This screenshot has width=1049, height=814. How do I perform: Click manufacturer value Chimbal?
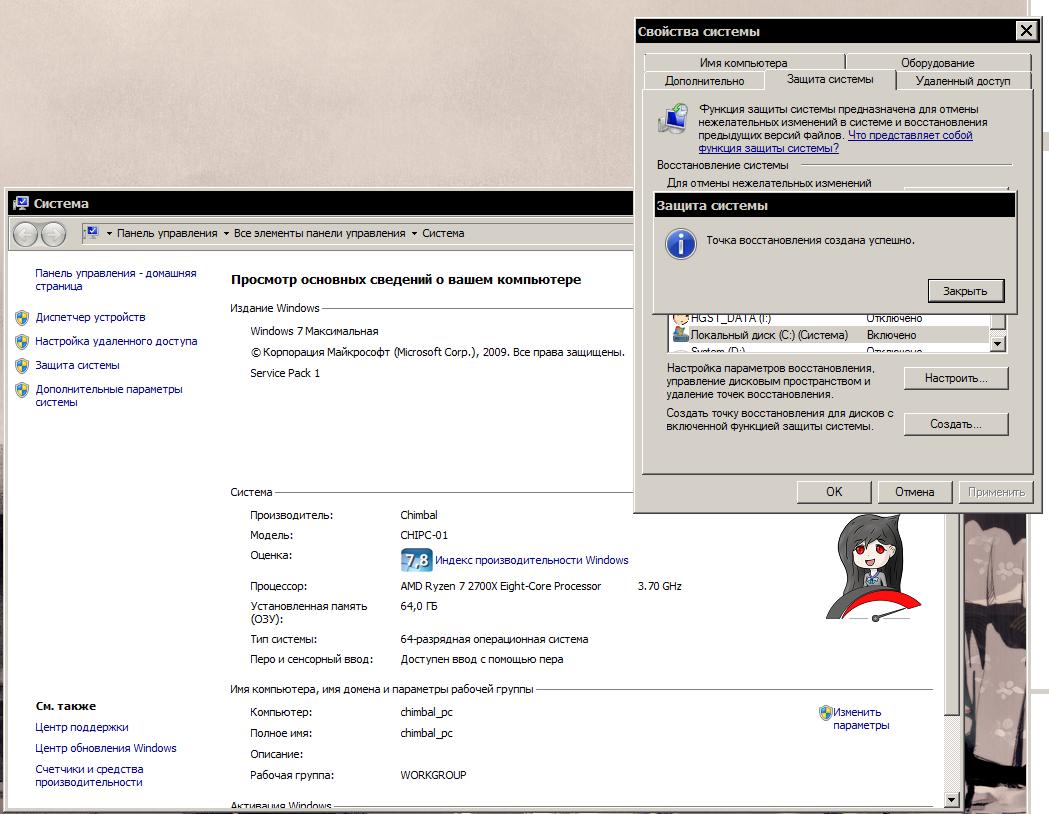419,515
